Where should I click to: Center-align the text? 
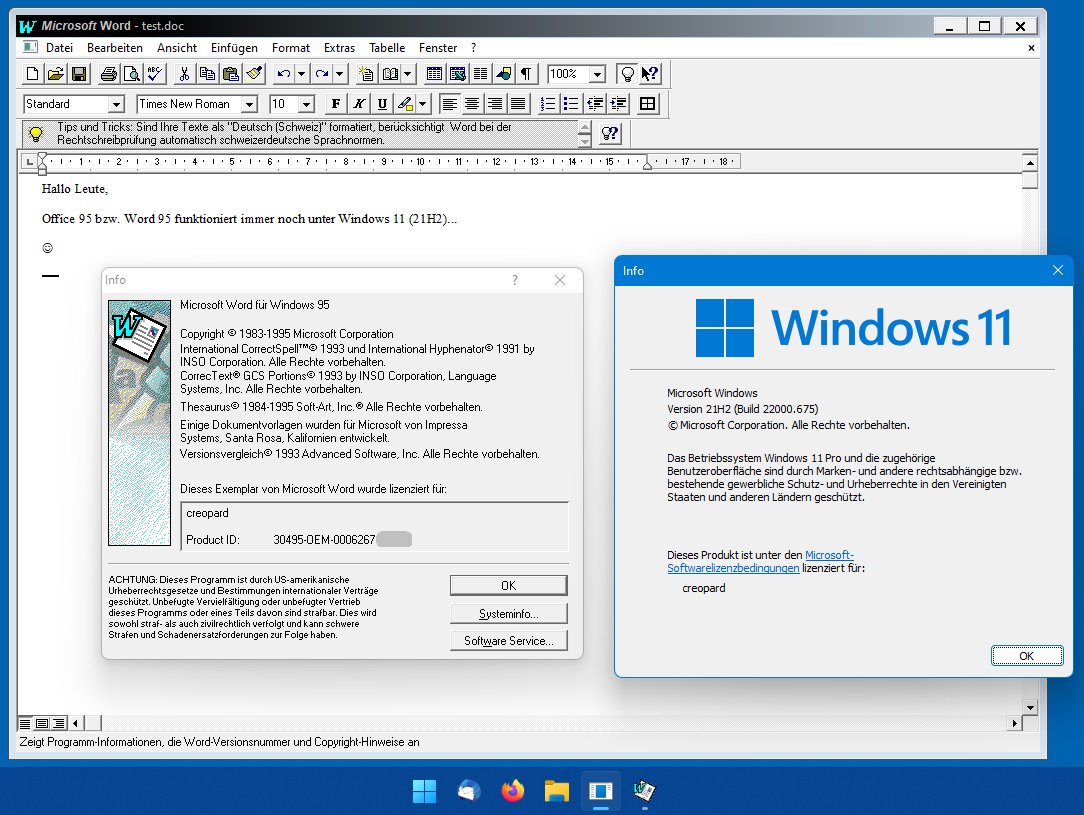point(471,104)
